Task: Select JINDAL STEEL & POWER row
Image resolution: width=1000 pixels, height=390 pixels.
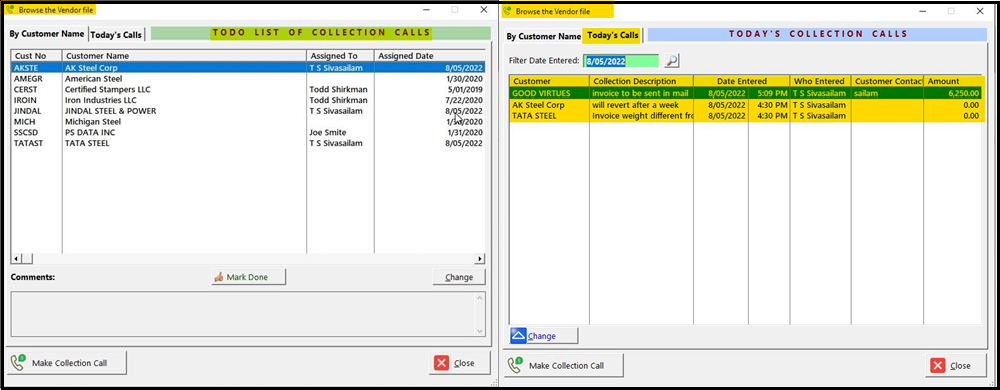Action: 248,111
